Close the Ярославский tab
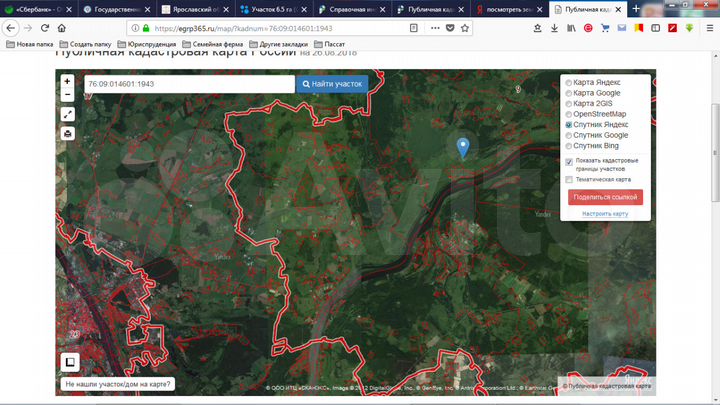 [x=225, y=9]
